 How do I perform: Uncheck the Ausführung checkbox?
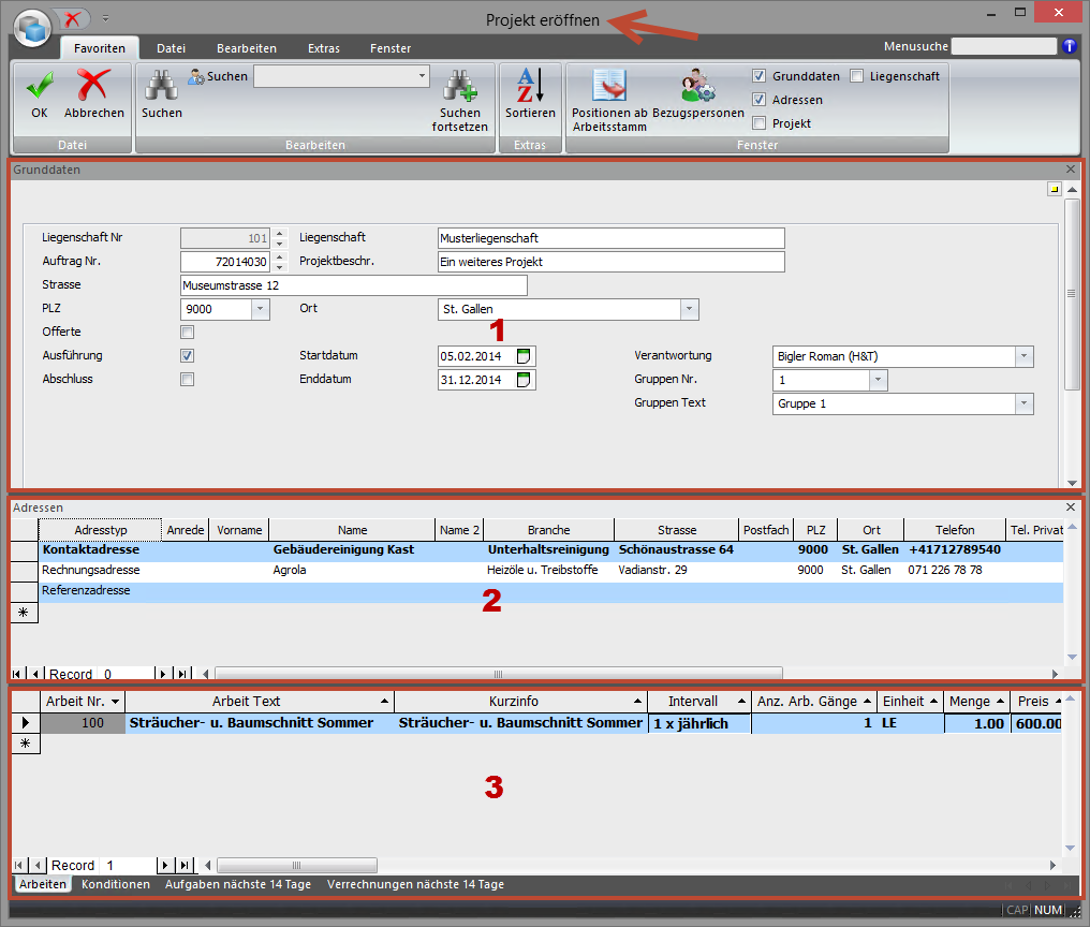point(187,356)
